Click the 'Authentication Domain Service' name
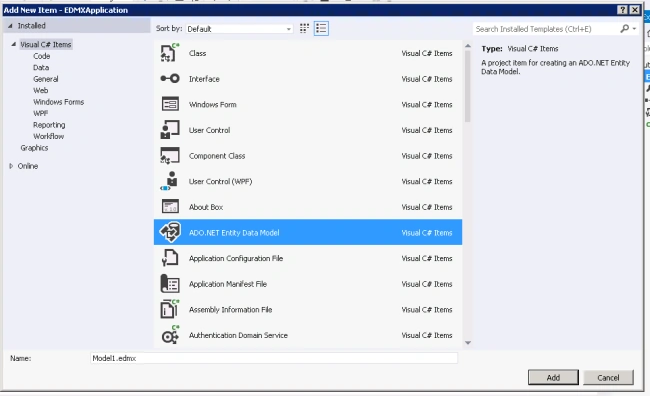 point(238,335)
